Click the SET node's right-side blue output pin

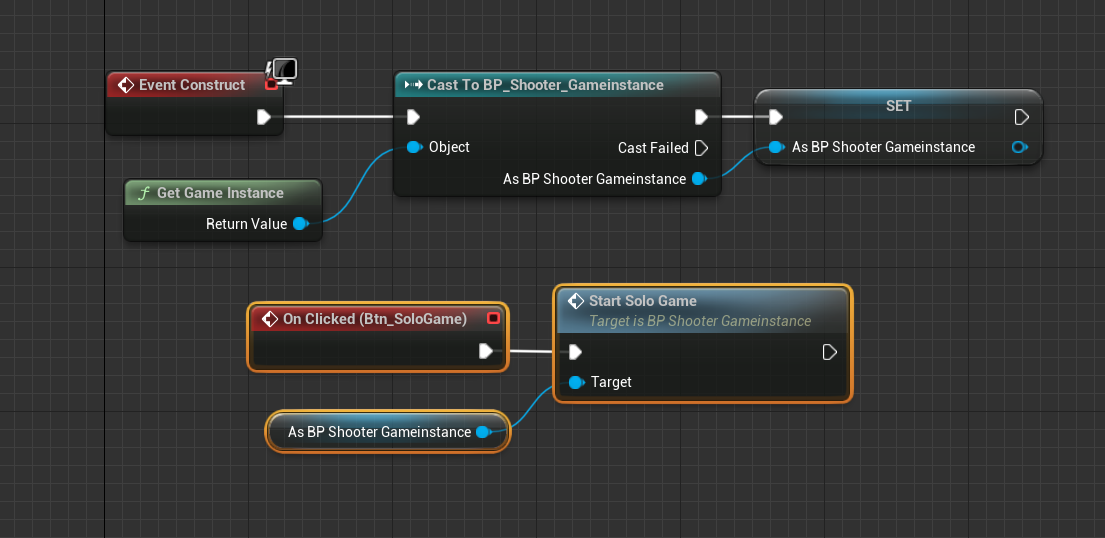pos(1019,147)
